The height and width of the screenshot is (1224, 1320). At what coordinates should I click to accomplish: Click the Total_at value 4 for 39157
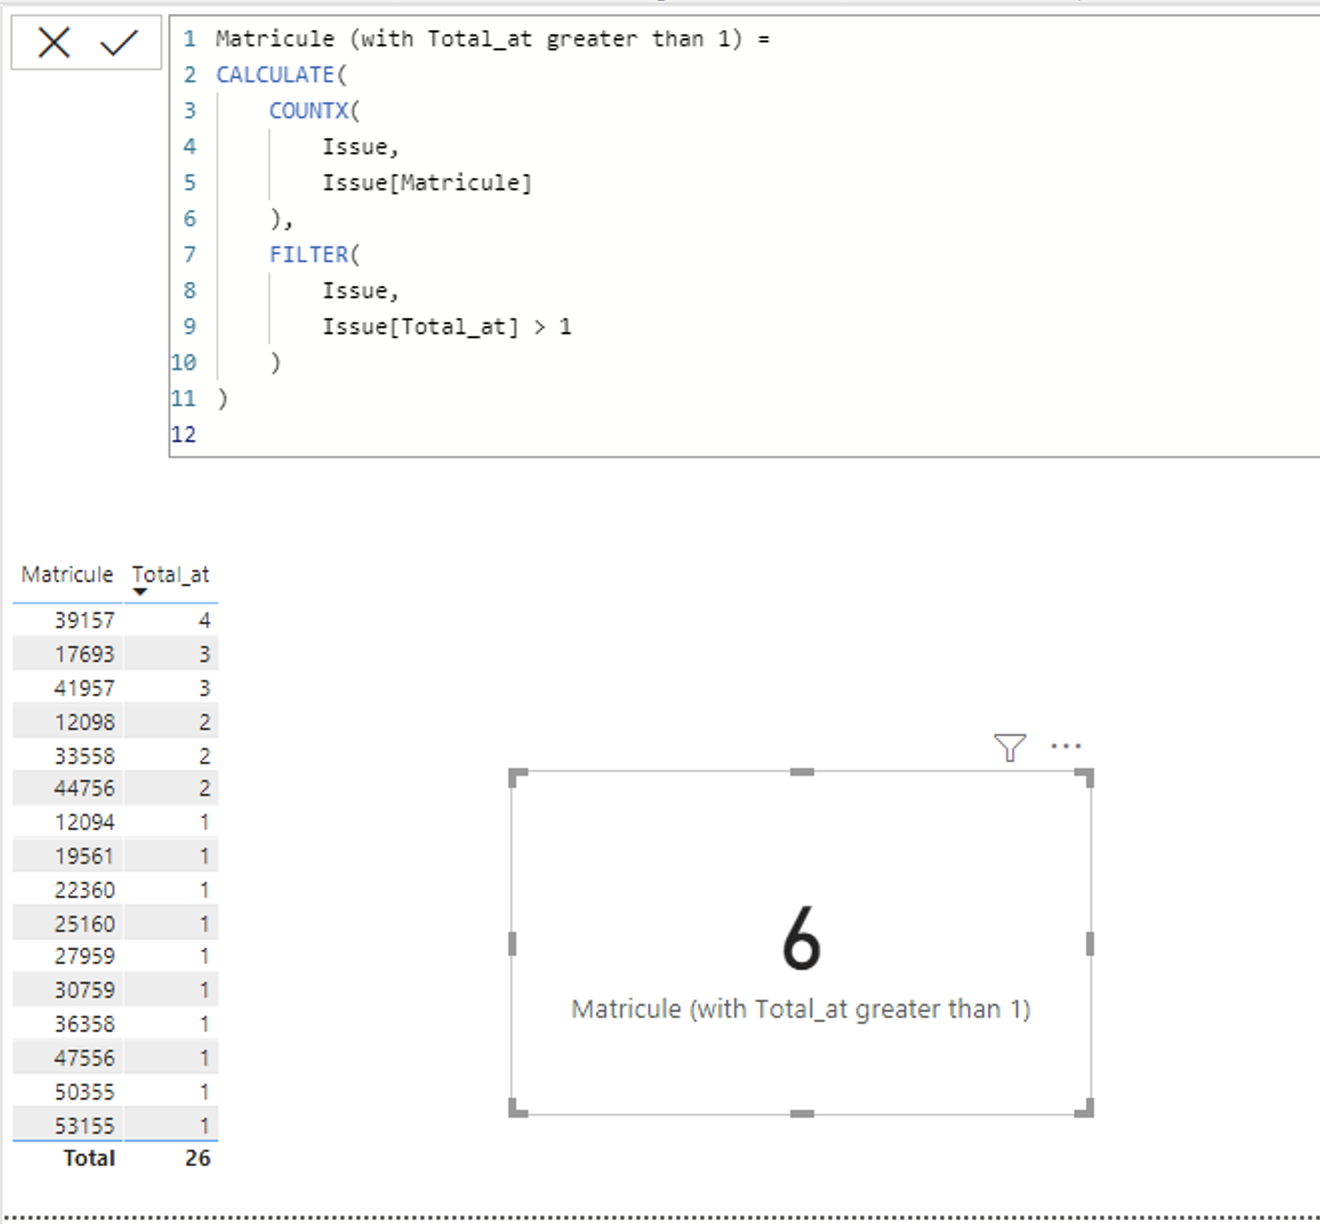[204, 621]
